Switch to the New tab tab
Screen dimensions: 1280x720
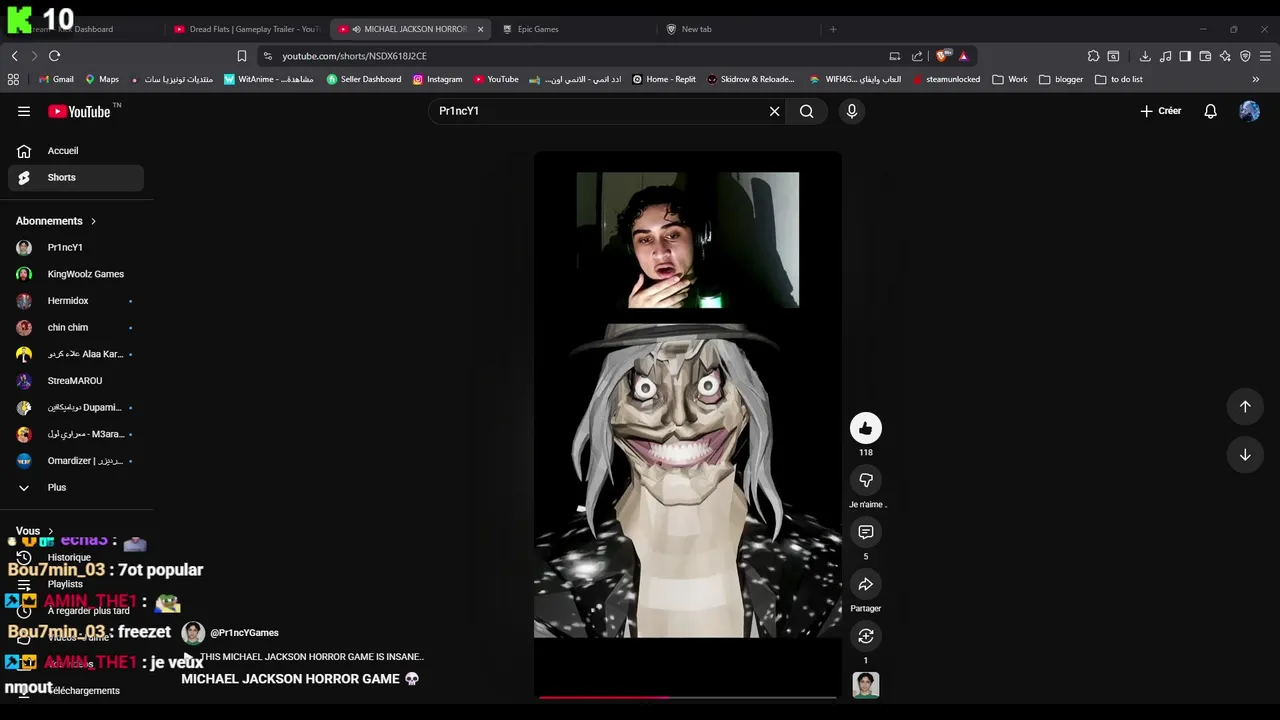[x=739, y=29]
